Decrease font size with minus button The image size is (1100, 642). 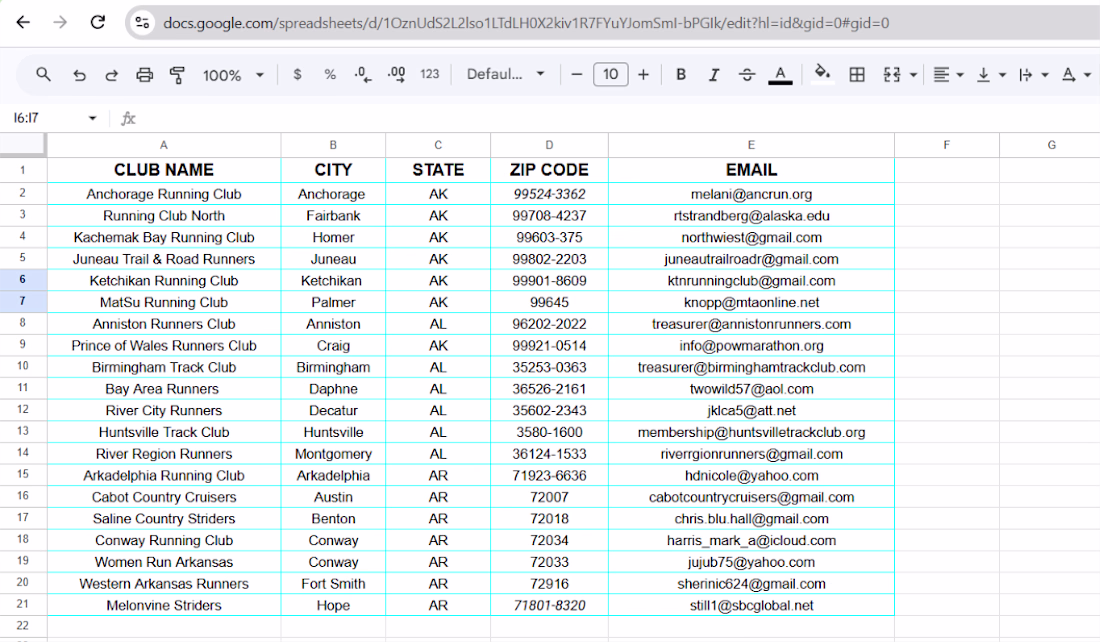(x=577, y=74)
